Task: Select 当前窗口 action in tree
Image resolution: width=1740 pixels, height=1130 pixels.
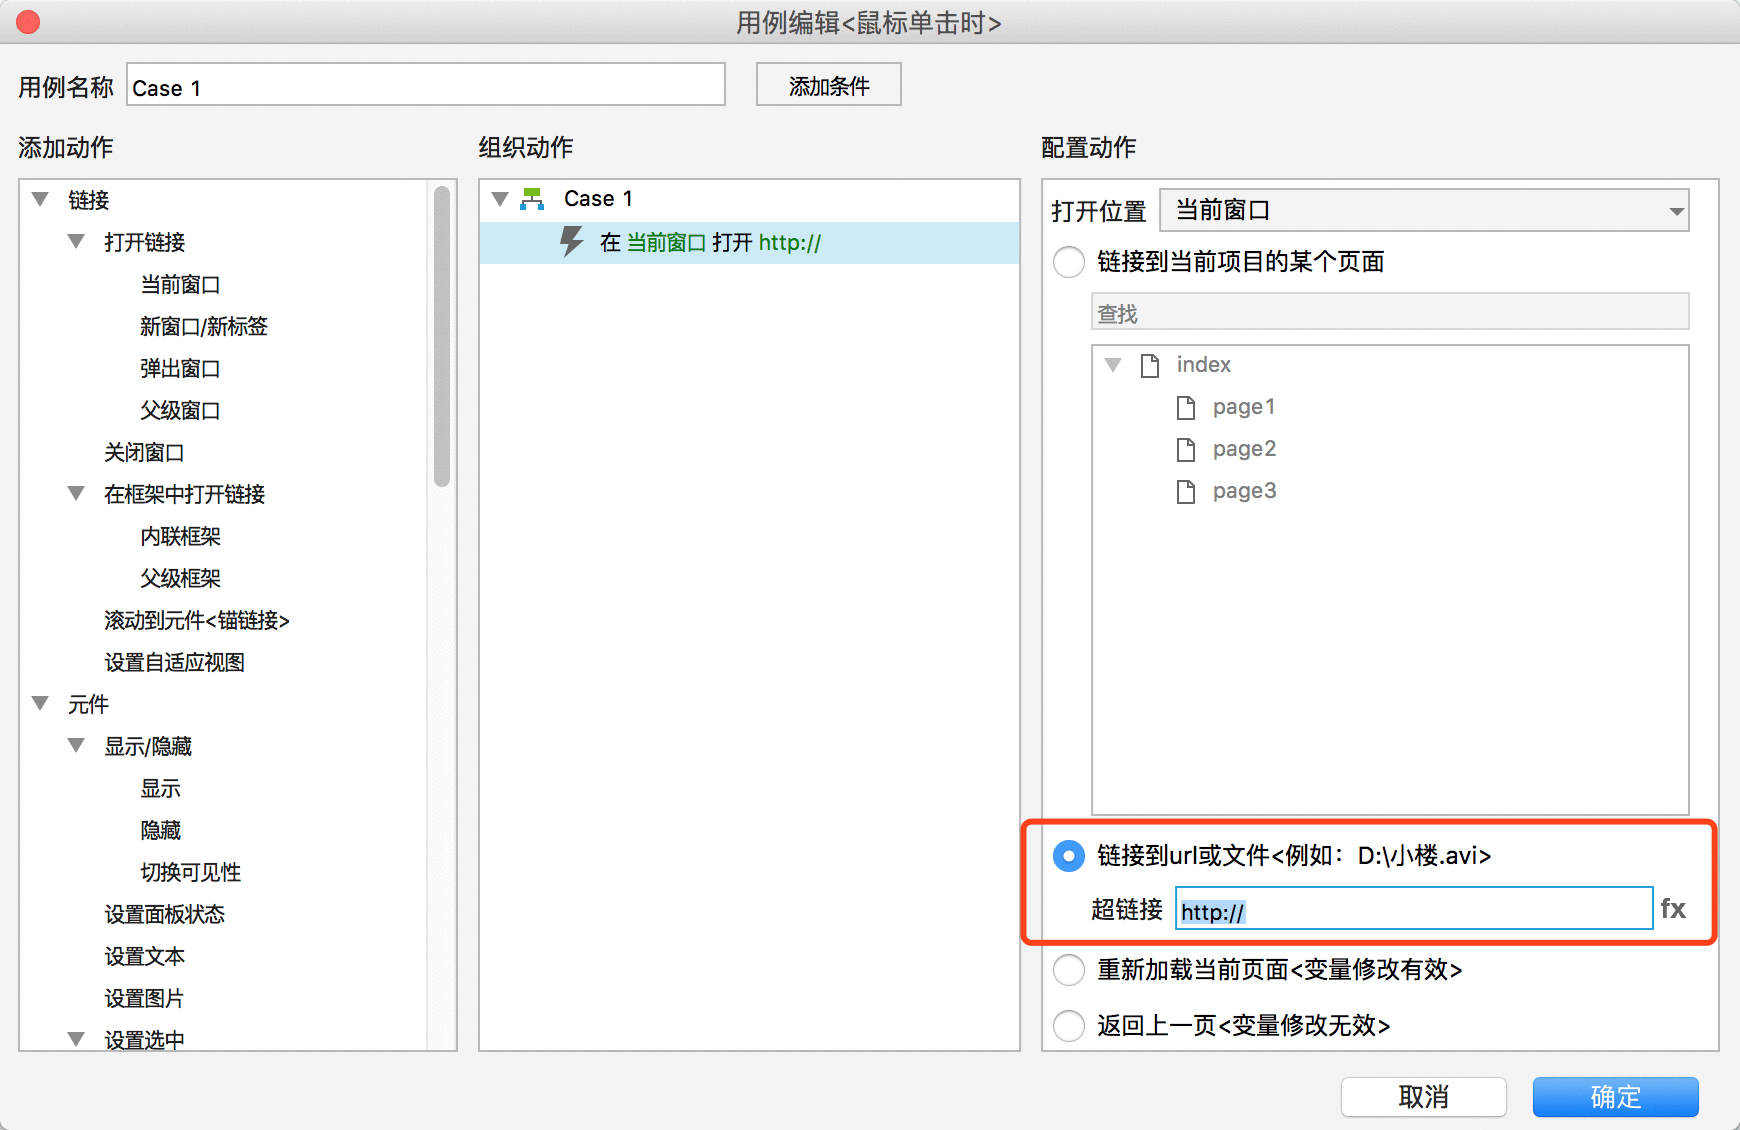Action: pos(181,285)
